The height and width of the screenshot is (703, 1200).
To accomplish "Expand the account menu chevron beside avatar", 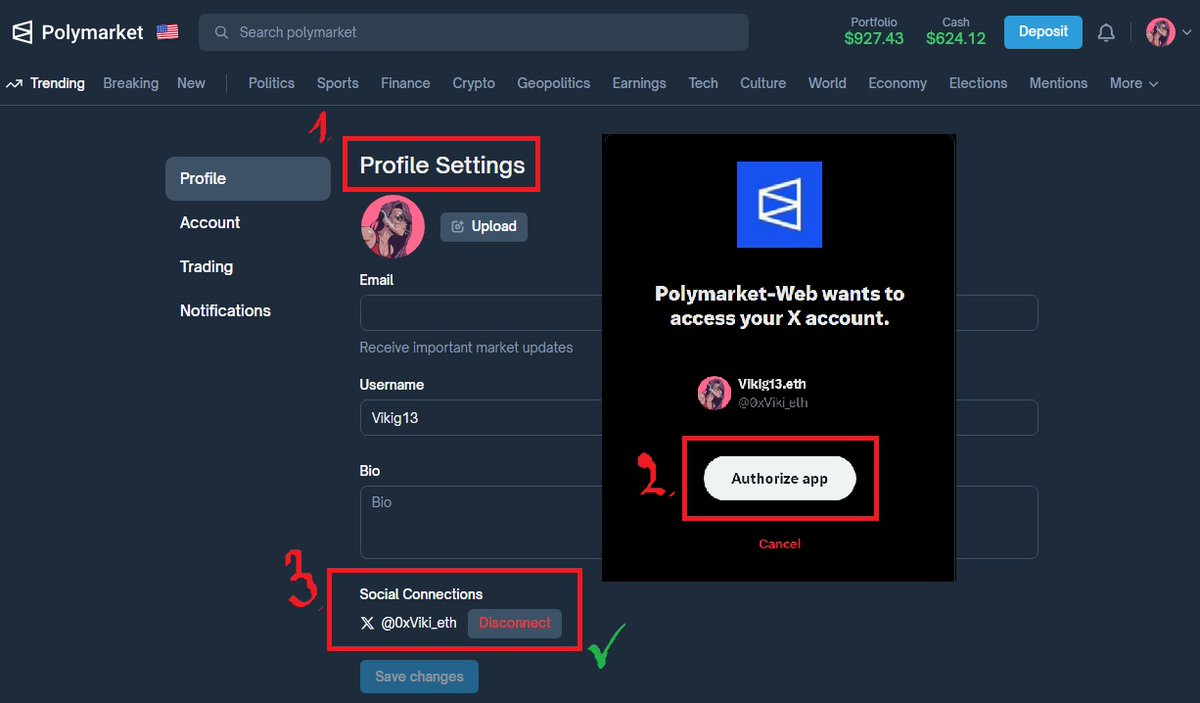I will [1186, 33].
